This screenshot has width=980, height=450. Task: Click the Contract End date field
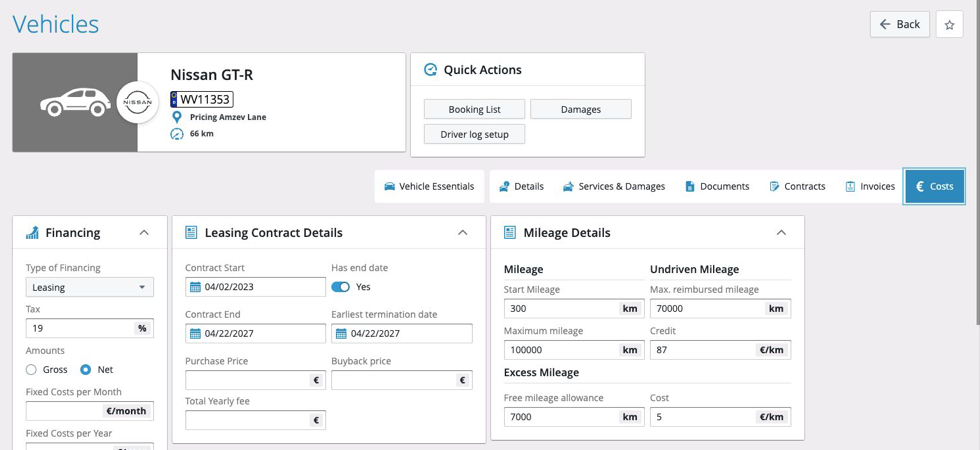[x=256, y=333]
